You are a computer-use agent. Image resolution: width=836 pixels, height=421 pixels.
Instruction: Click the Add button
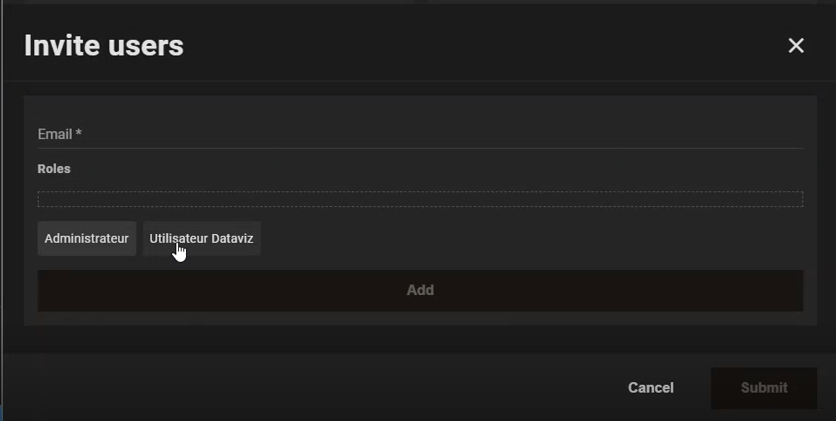[x=420, y=290]
